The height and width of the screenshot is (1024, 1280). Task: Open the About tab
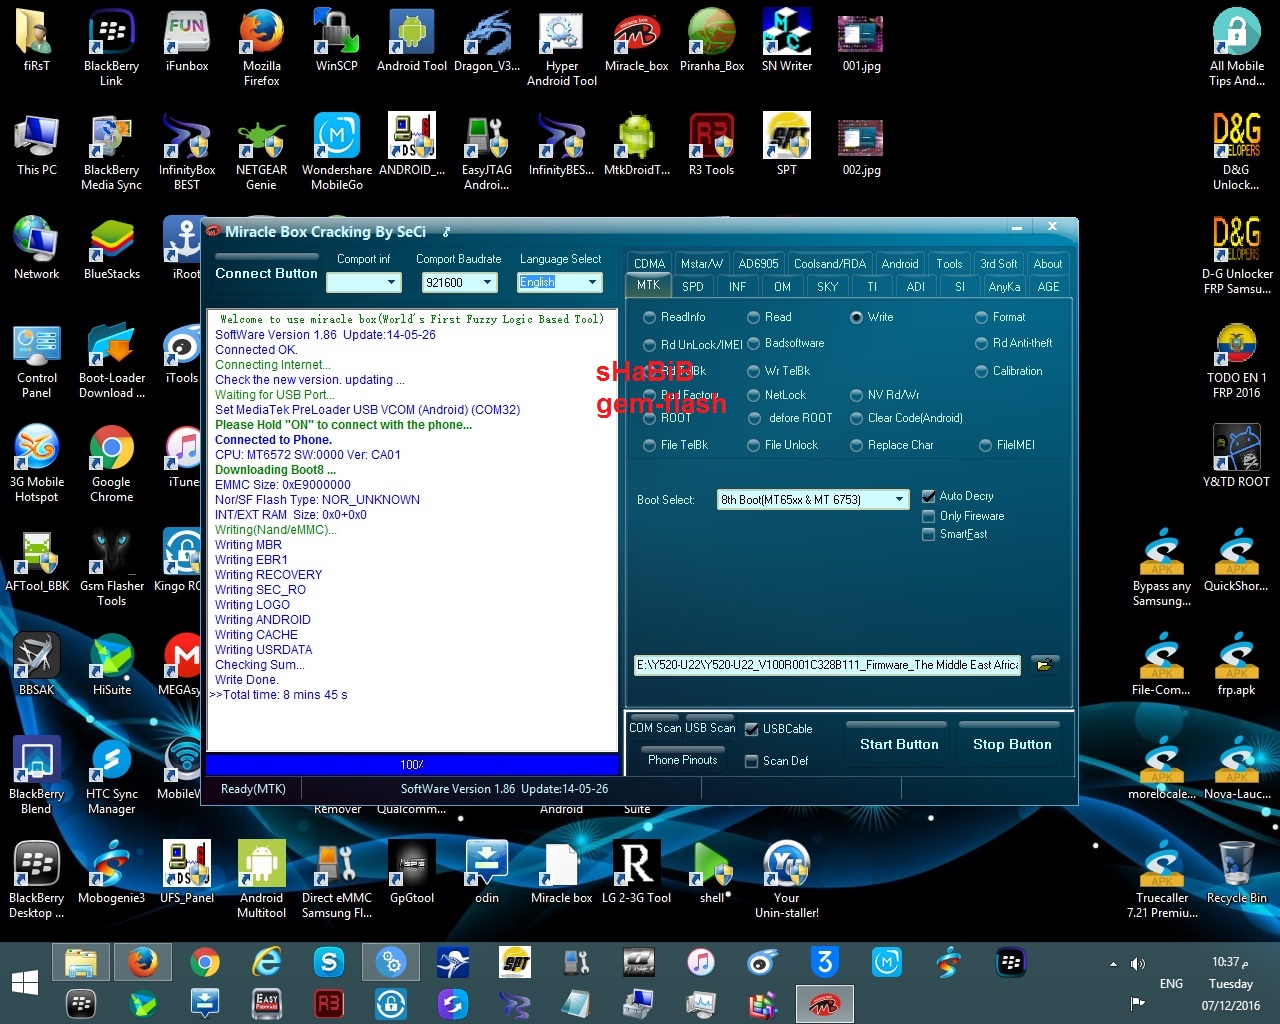[x=1048, y=264]
